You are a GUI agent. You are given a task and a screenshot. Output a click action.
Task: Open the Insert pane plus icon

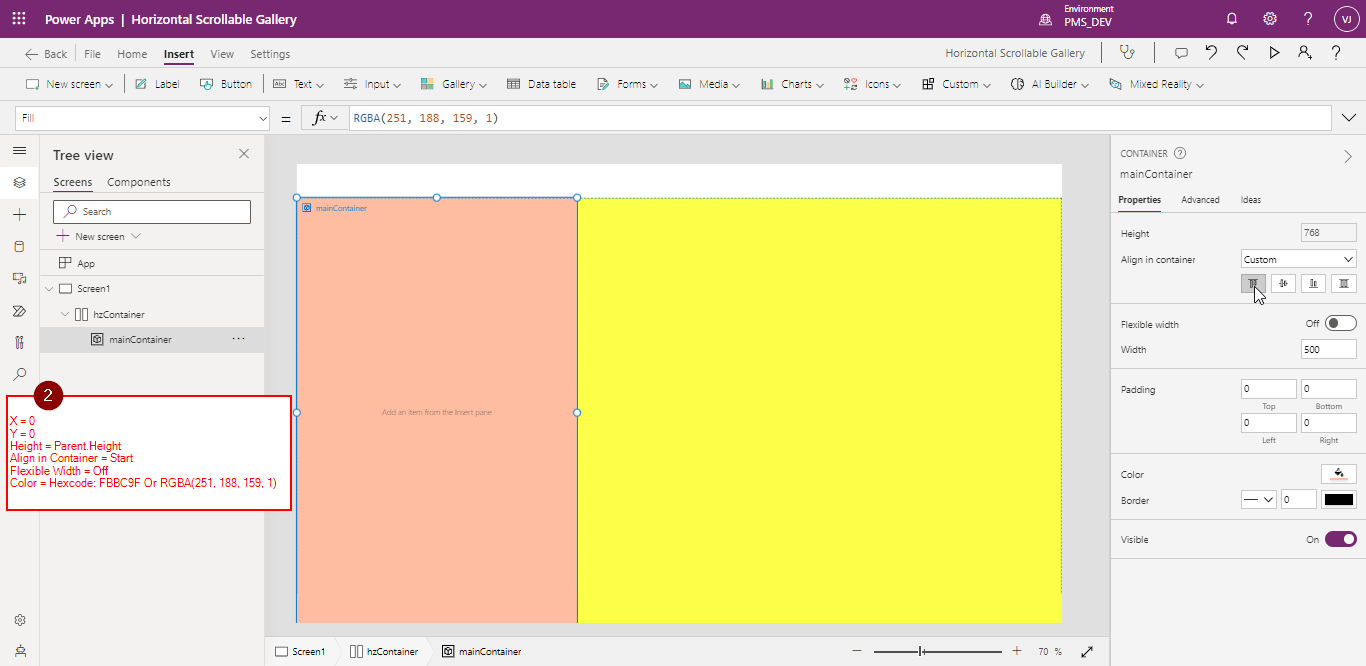click(x=19, y=214)
